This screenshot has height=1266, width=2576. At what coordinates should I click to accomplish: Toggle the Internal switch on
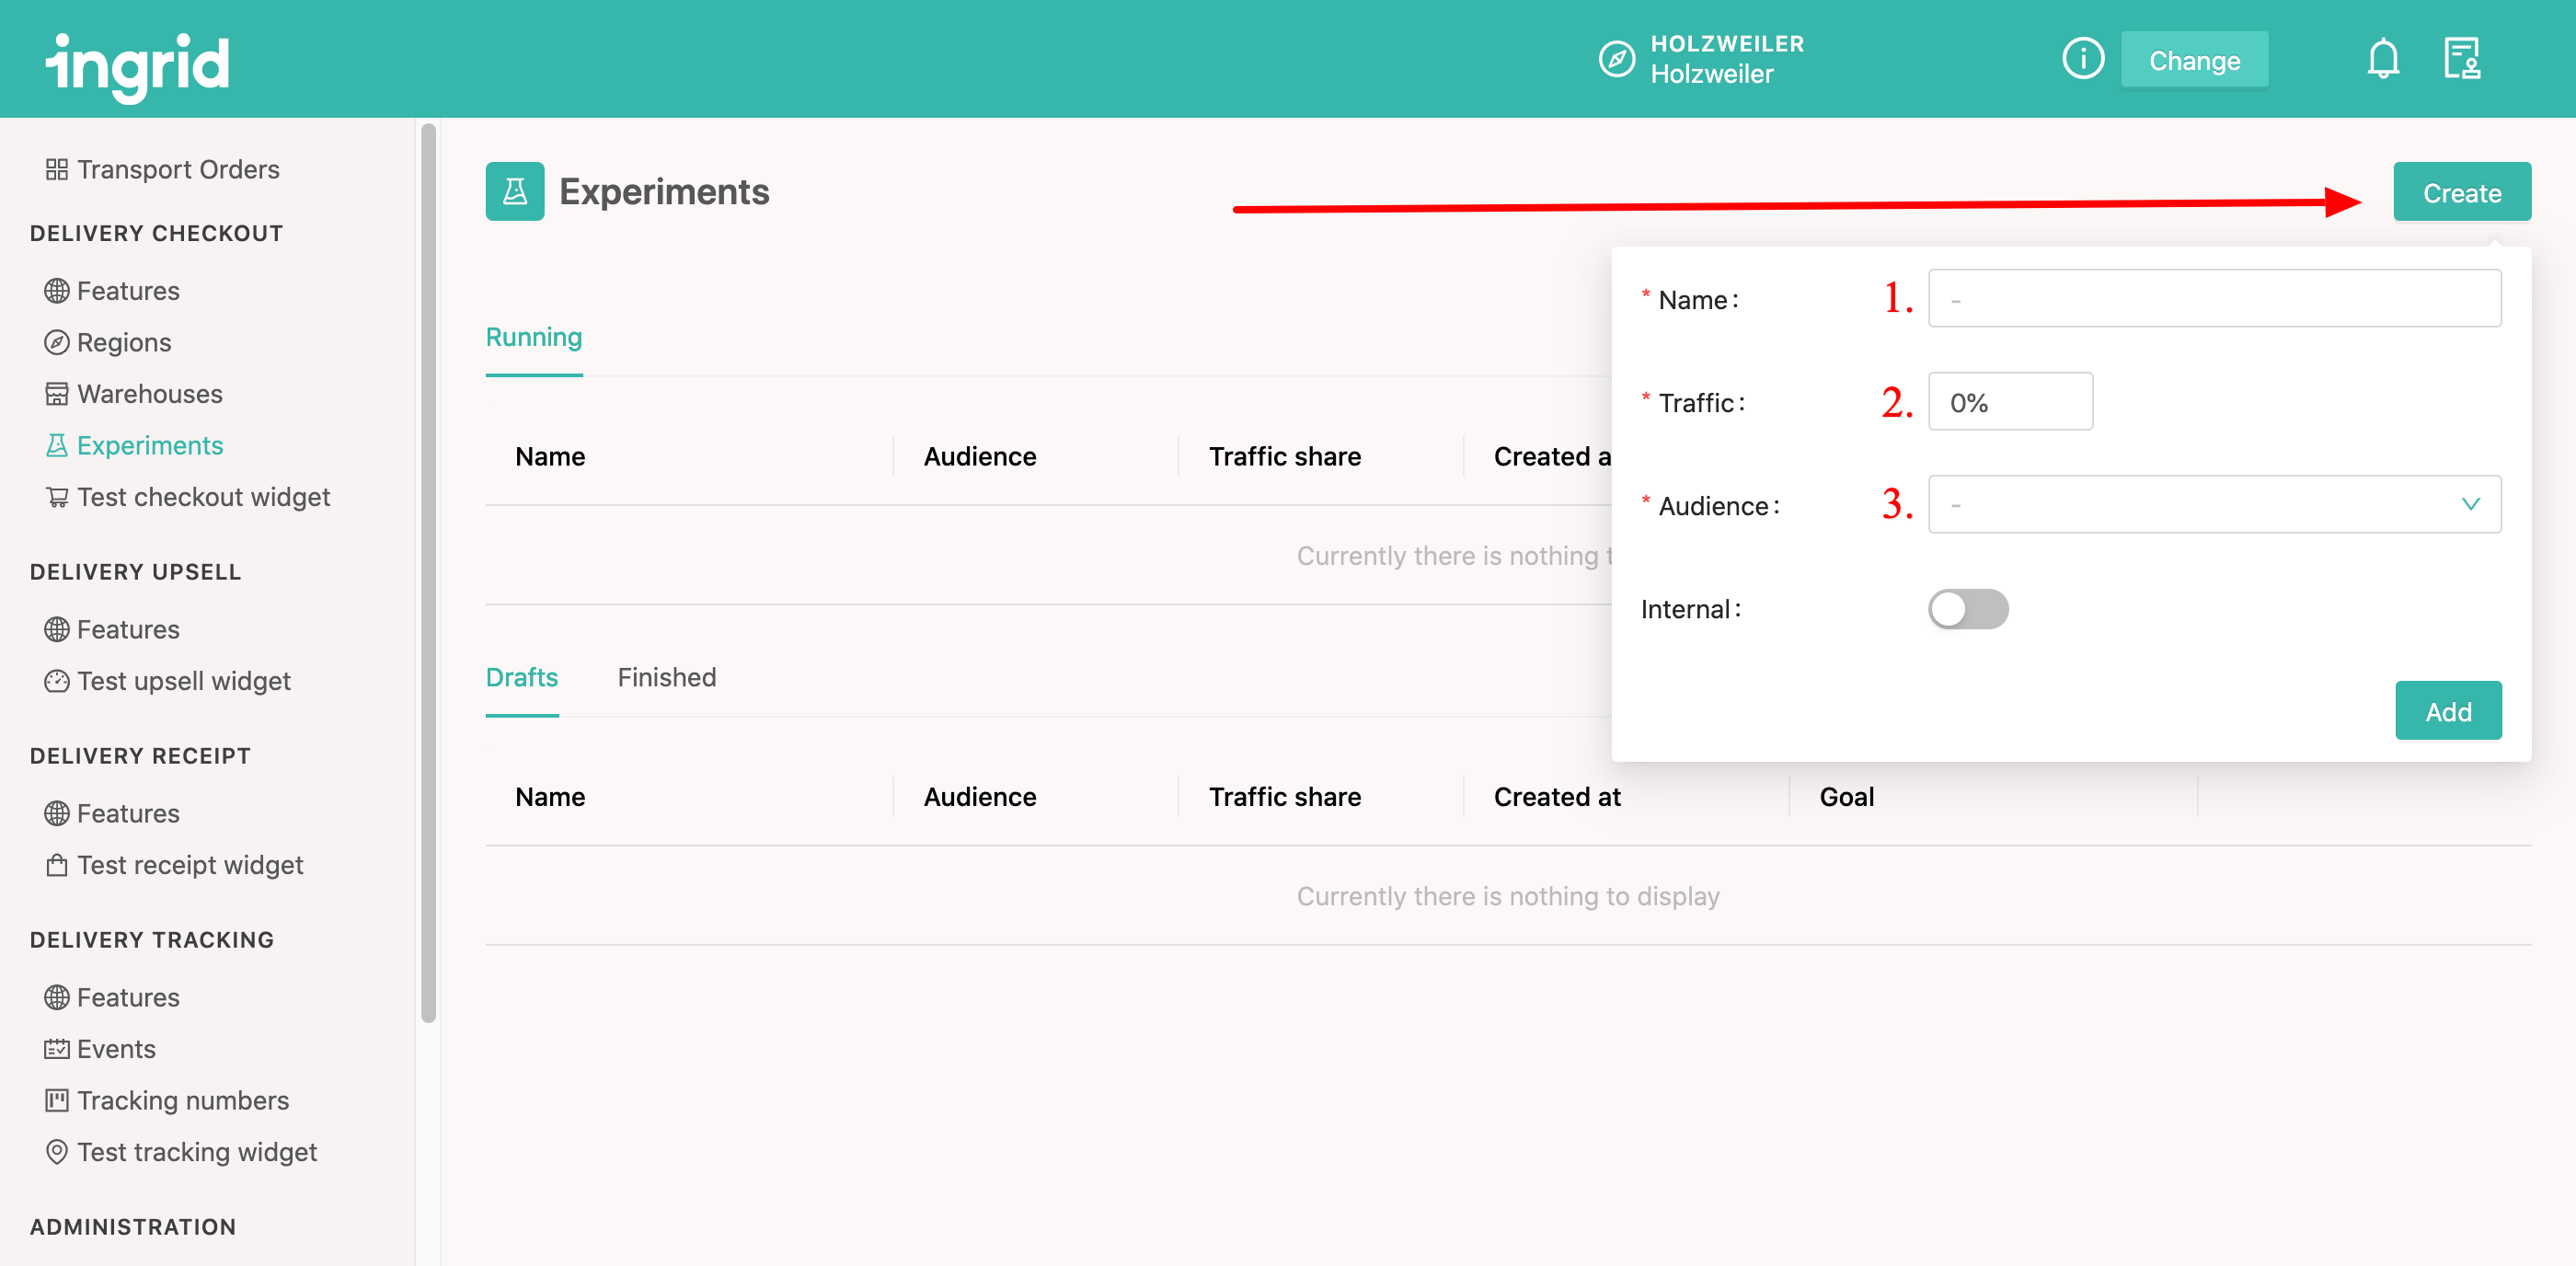(x=1967, y=609)
